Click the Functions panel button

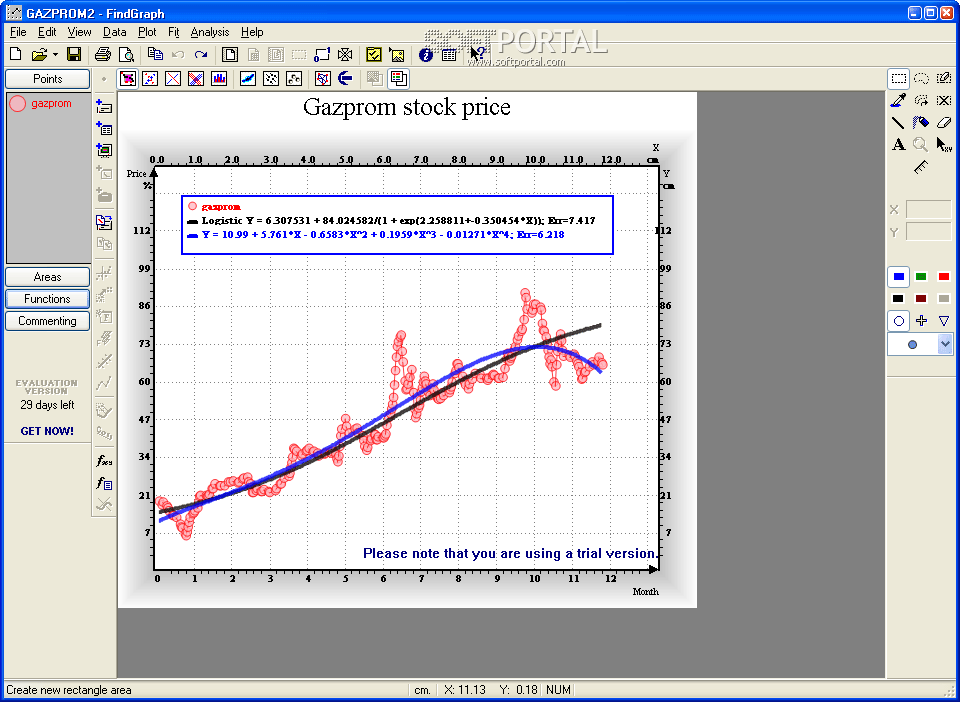tap(48, 299)
